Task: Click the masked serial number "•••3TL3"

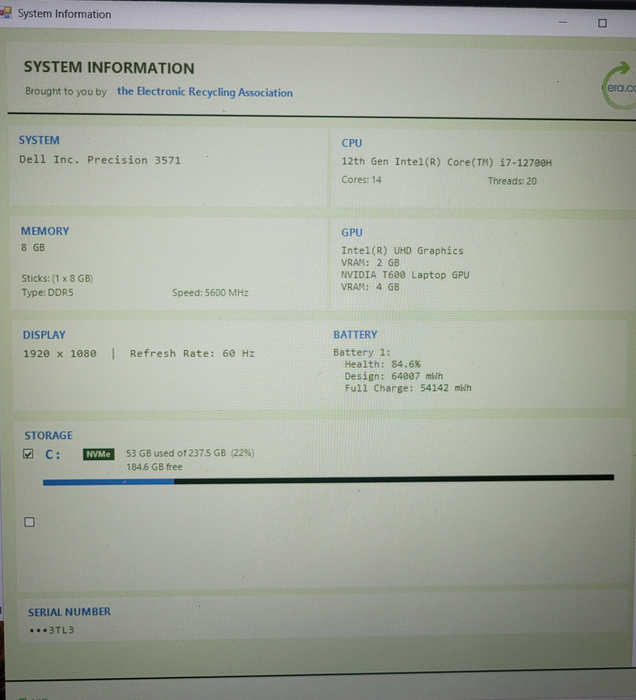Action: [51, 630]
